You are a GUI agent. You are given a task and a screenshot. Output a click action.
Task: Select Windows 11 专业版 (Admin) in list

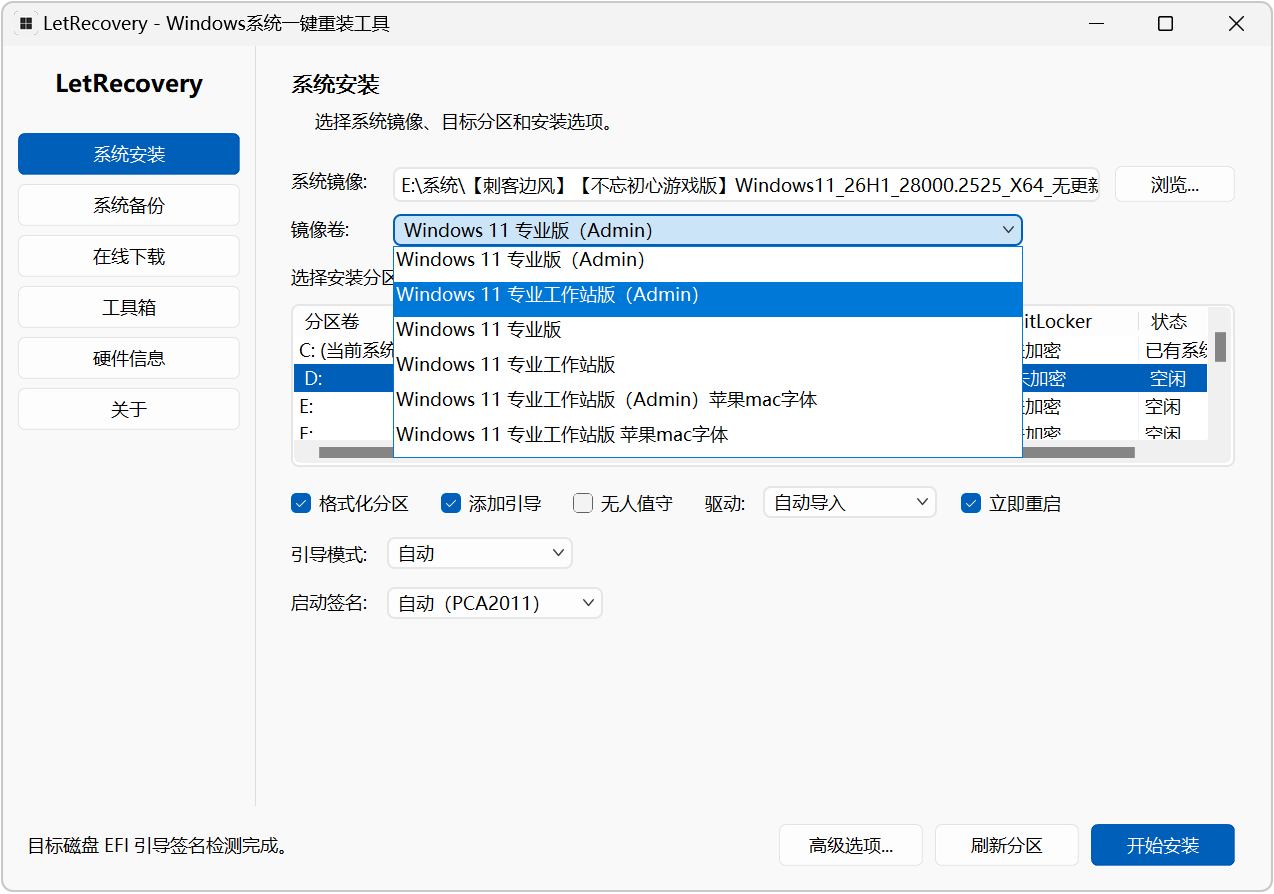pyautogui.click(x=708, y=260)
